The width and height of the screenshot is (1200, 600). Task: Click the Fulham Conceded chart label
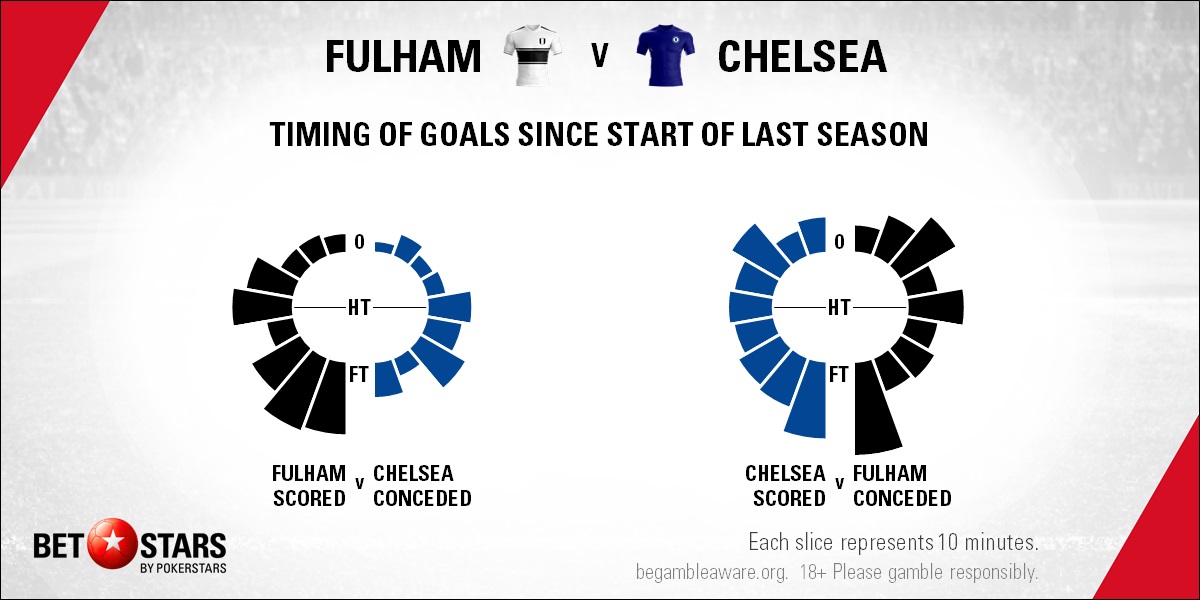[x=902, y=485]
